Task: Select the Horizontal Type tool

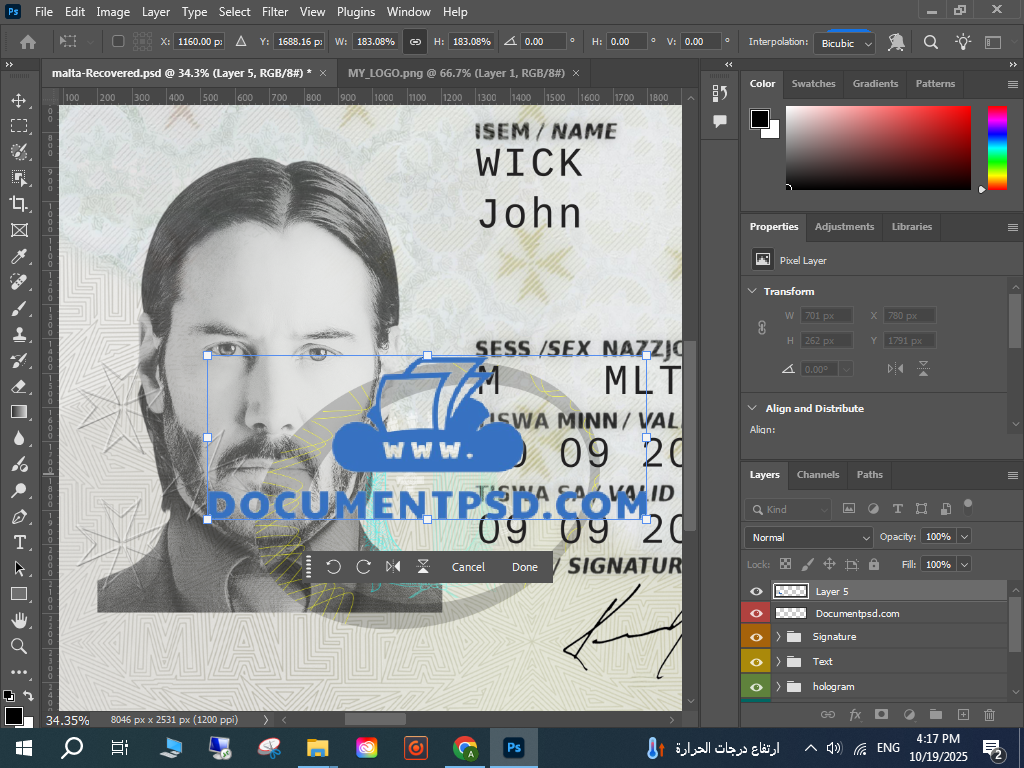Action: pos(19,542)
